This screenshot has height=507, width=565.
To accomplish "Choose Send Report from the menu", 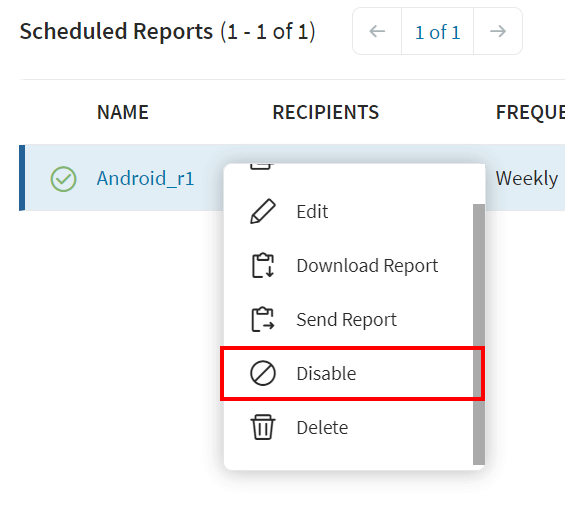I will [348, 320].
